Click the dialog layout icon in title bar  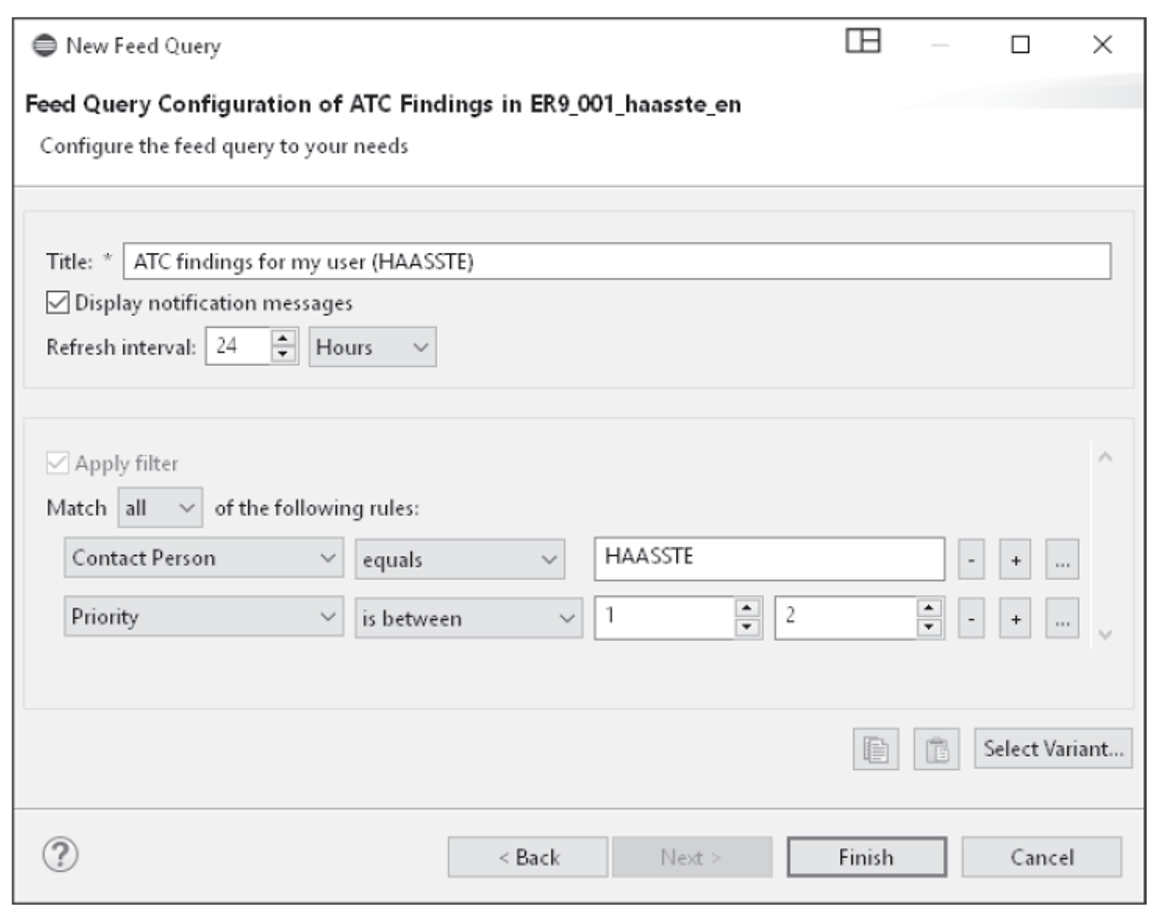pyautogui.click(x=862, y=42)
